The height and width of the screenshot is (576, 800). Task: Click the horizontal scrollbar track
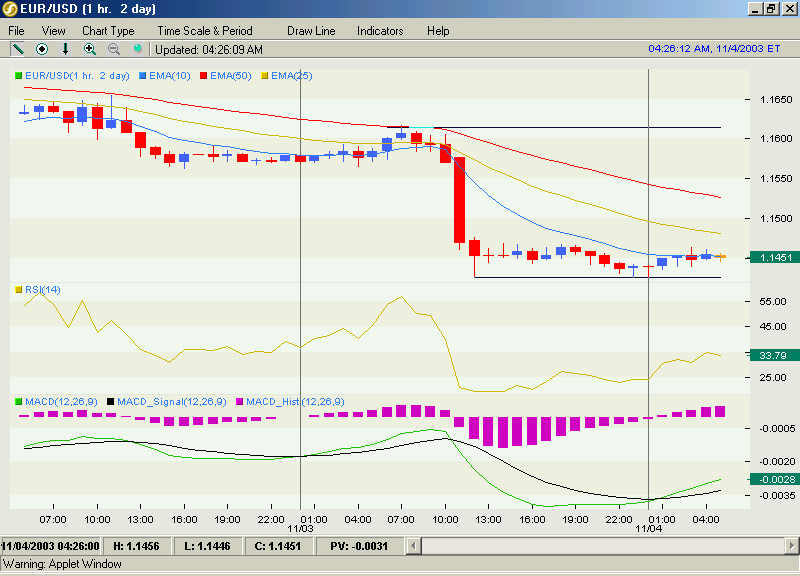click(602, 546)
